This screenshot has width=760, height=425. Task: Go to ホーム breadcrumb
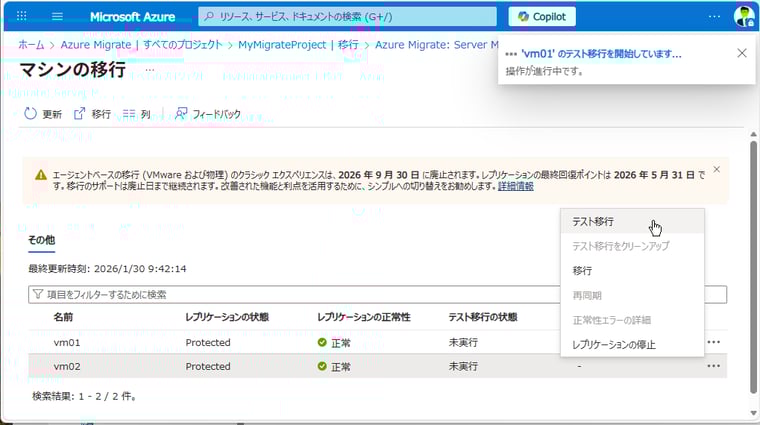pos(31,45)
